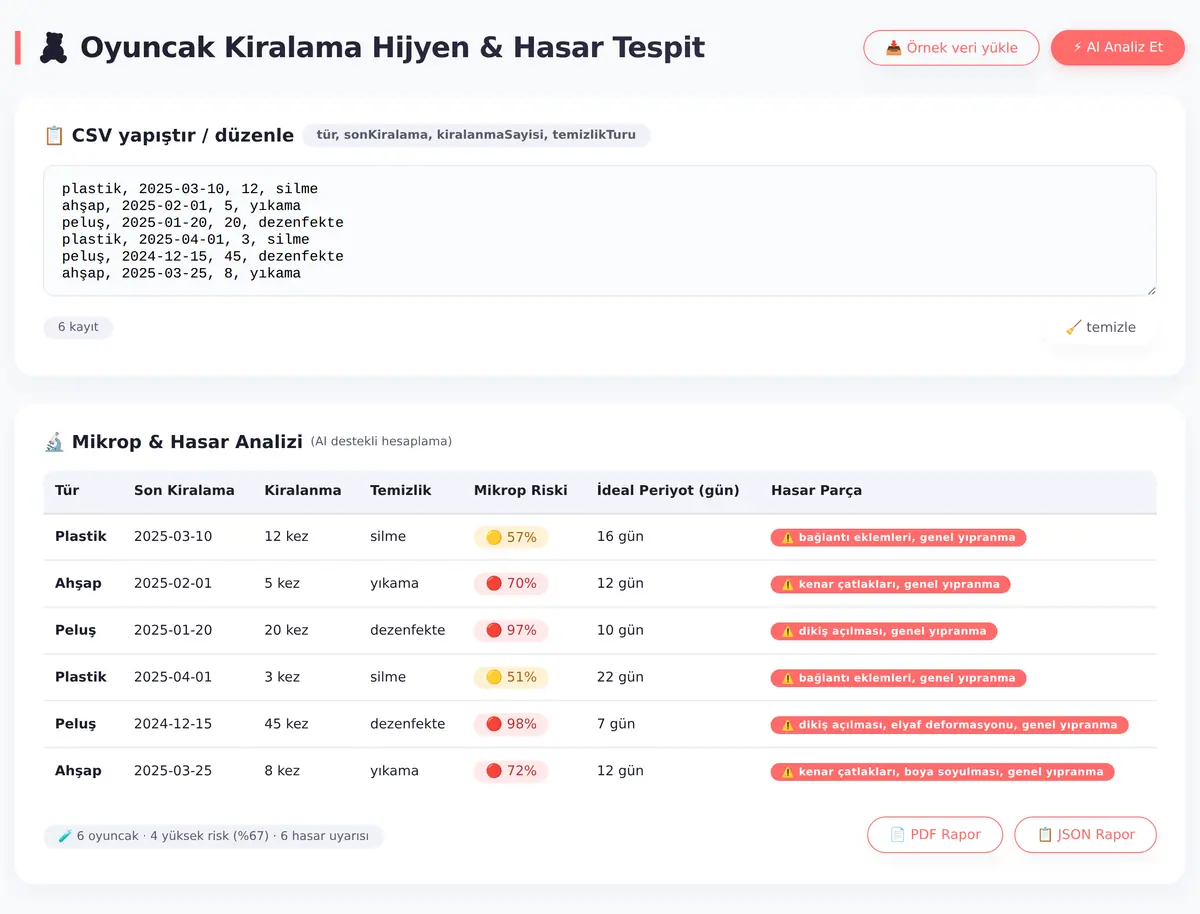Click the 20 kez rental count cell

pyautogui.click(x=287, y=631)
